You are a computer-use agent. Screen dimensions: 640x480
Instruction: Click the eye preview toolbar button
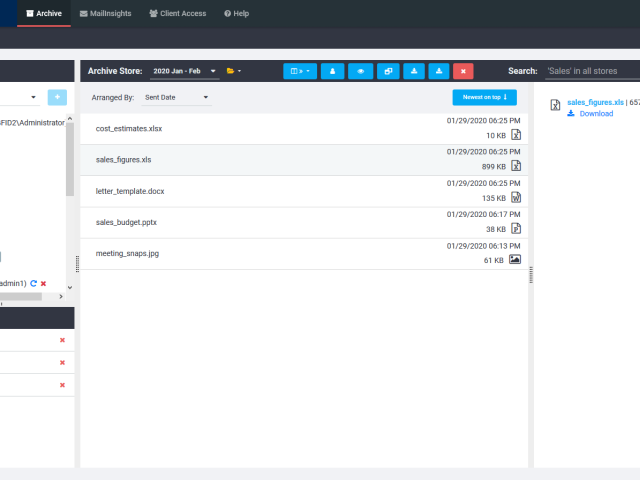[x=360, y=71]
